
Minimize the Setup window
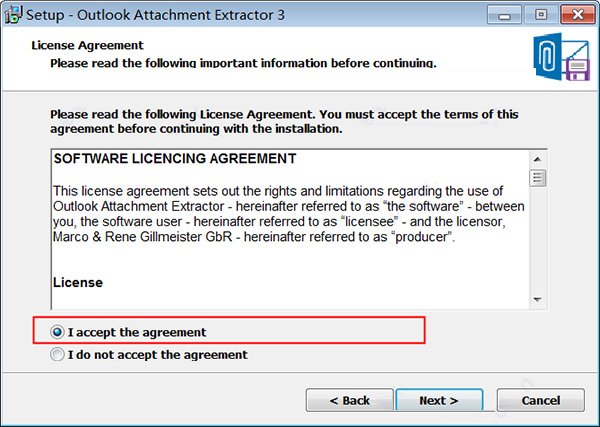504,15
